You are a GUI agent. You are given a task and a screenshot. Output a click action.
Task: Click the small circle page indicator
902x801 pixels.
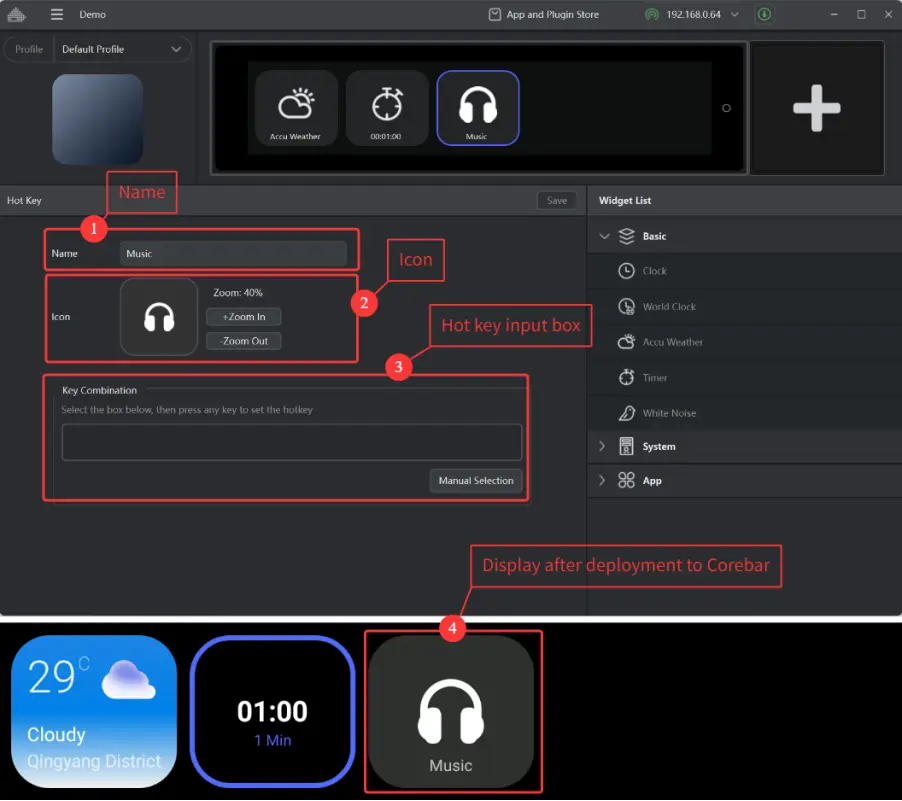726,108
